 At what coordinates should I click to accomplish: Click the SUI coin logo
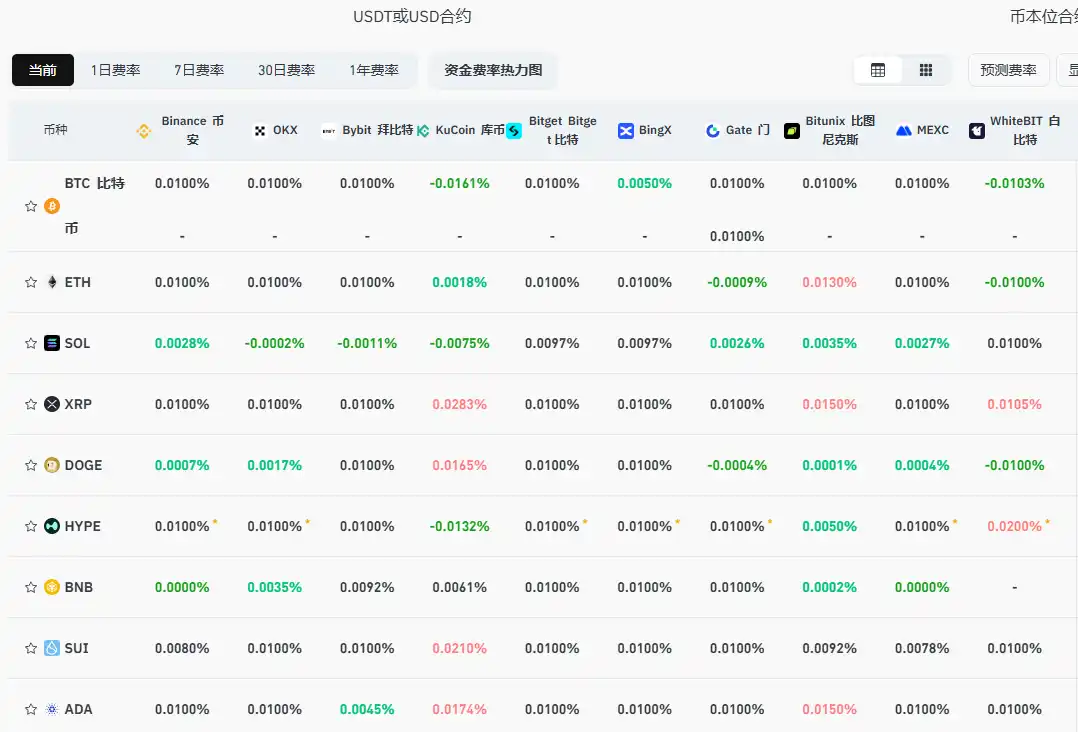point(52,648)
